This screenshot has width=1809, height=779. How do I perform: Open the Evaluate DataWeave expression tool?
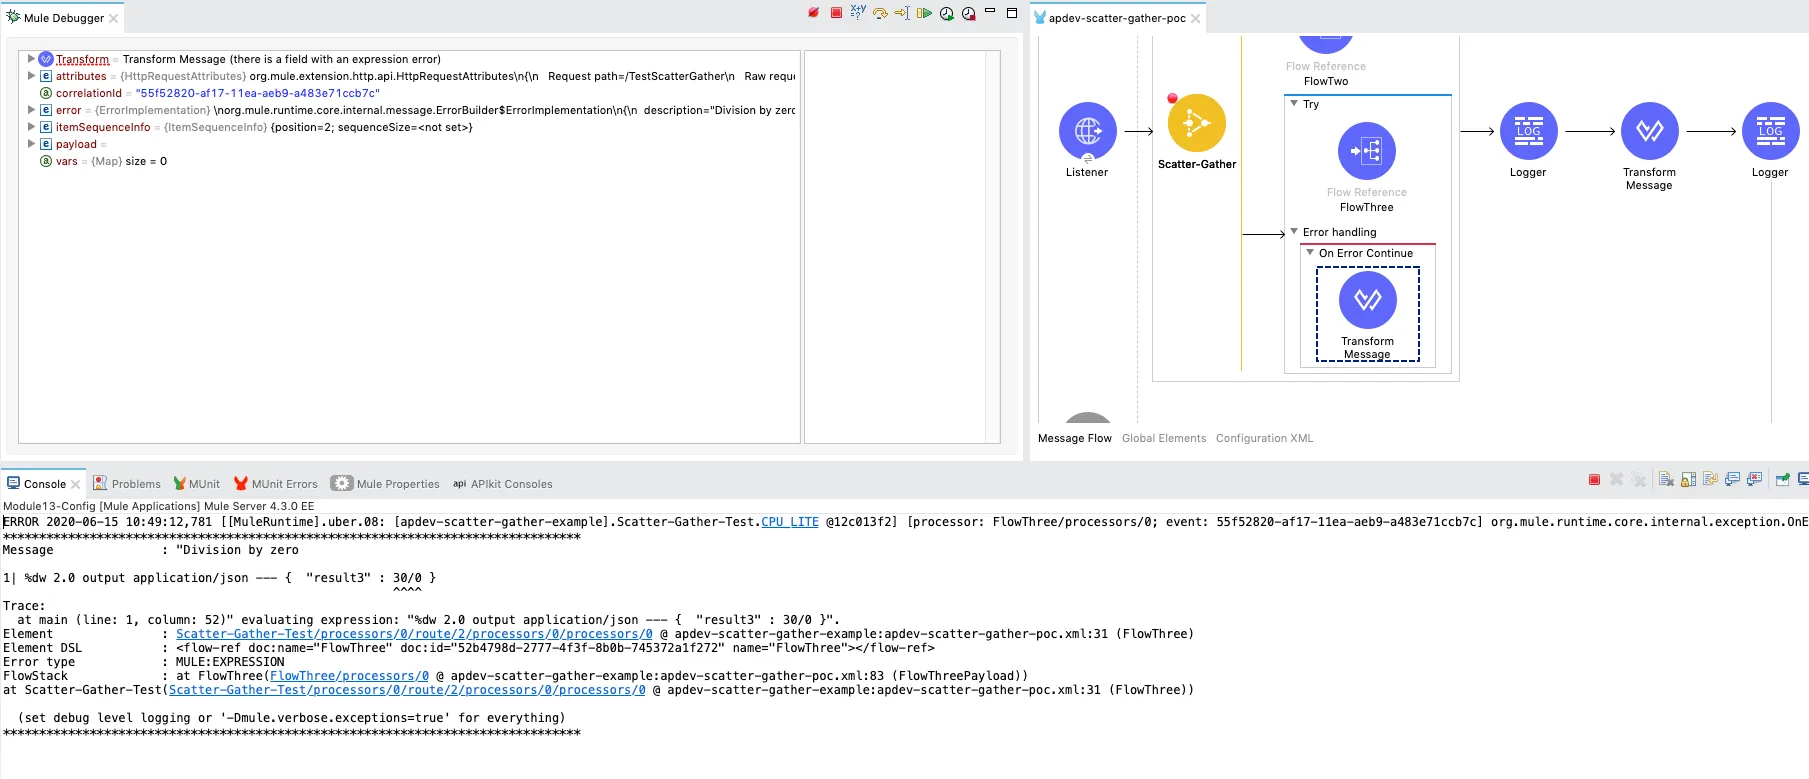(858, 12)
